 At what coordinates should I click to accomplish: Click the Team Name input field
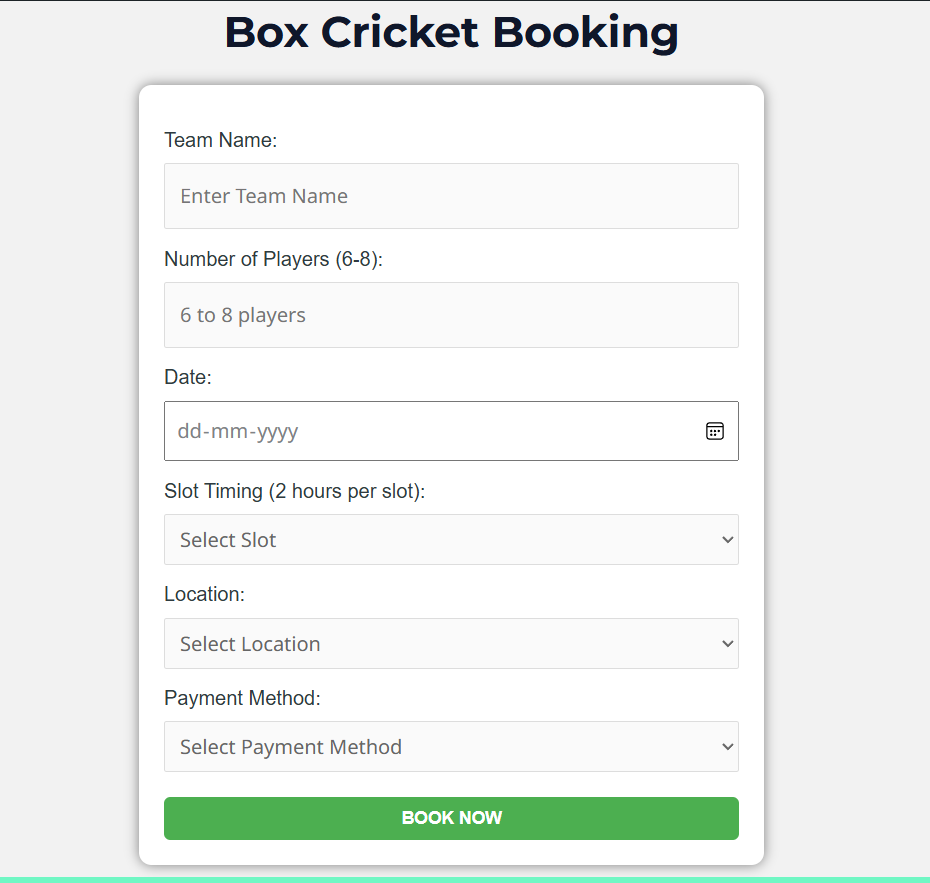[x=451, y=196]
